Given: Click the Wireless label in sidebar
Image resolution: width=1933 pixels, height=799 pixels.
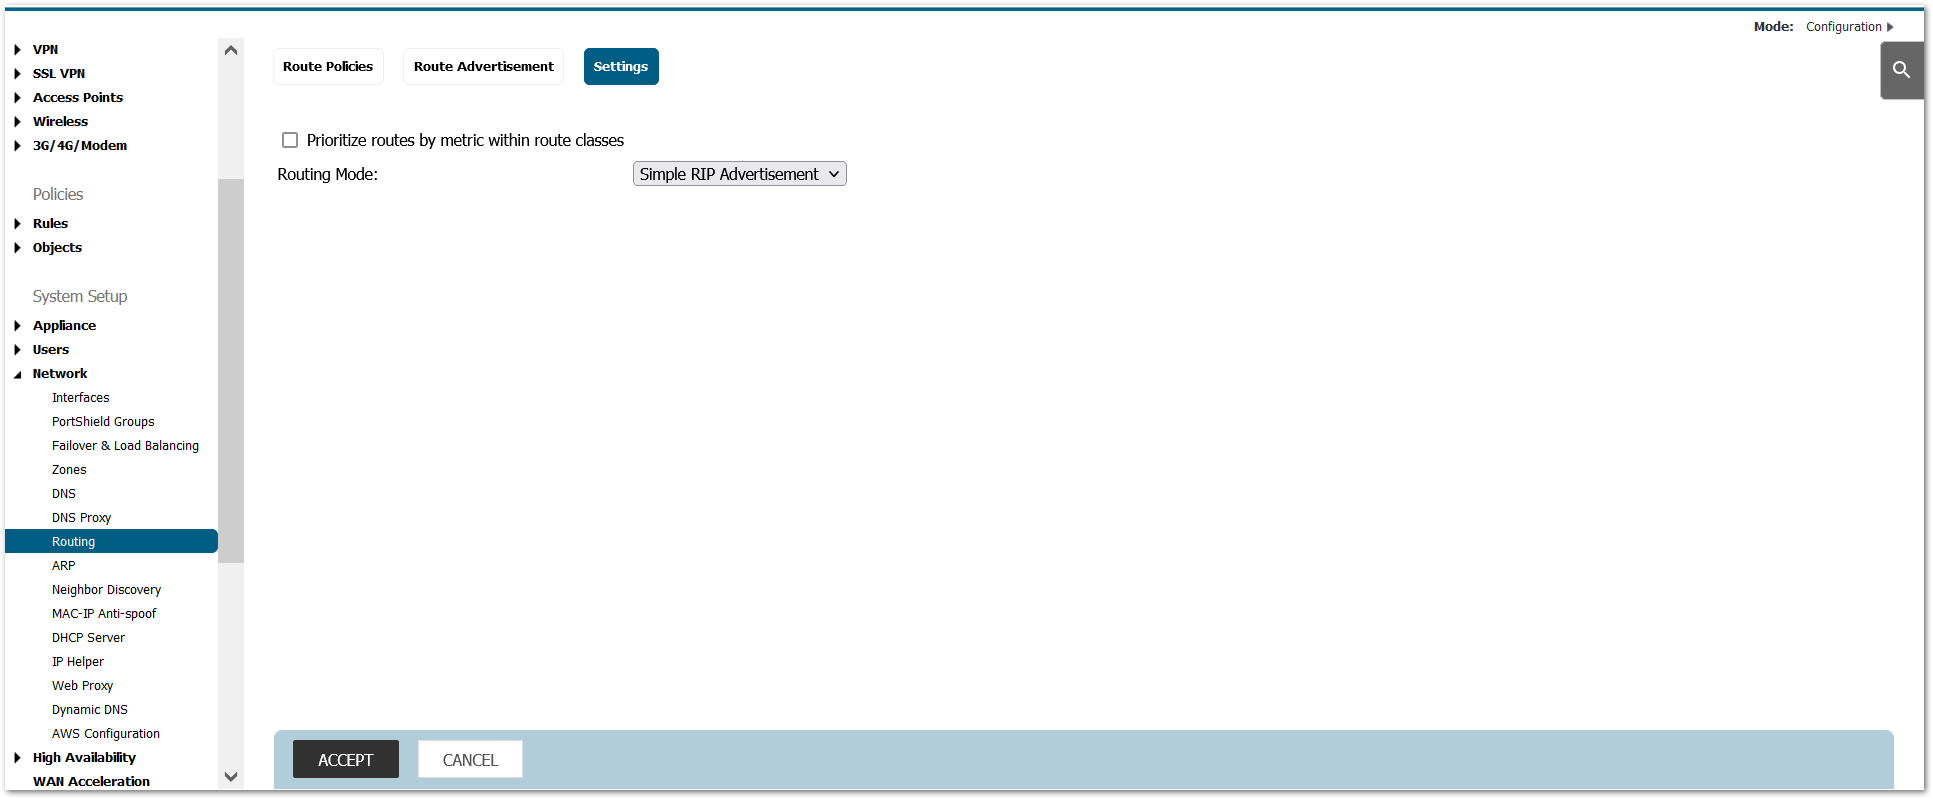Looking at the screenshot, I should coord(60,122).
